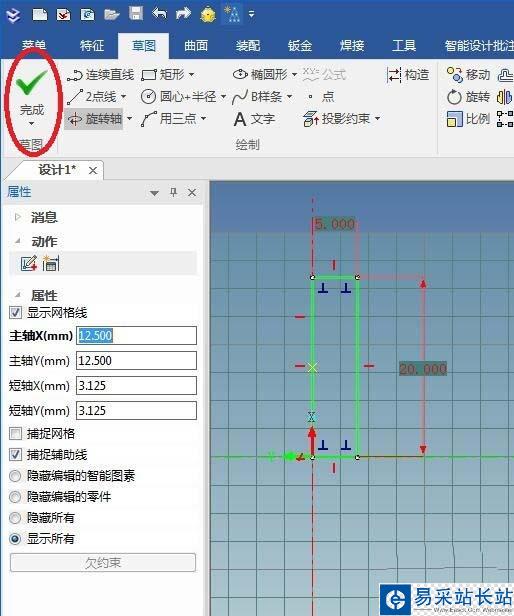Click the 主轴Y(mm) input field
The height and width of the screenshot is (616, 514).
[x=136, y=361]
